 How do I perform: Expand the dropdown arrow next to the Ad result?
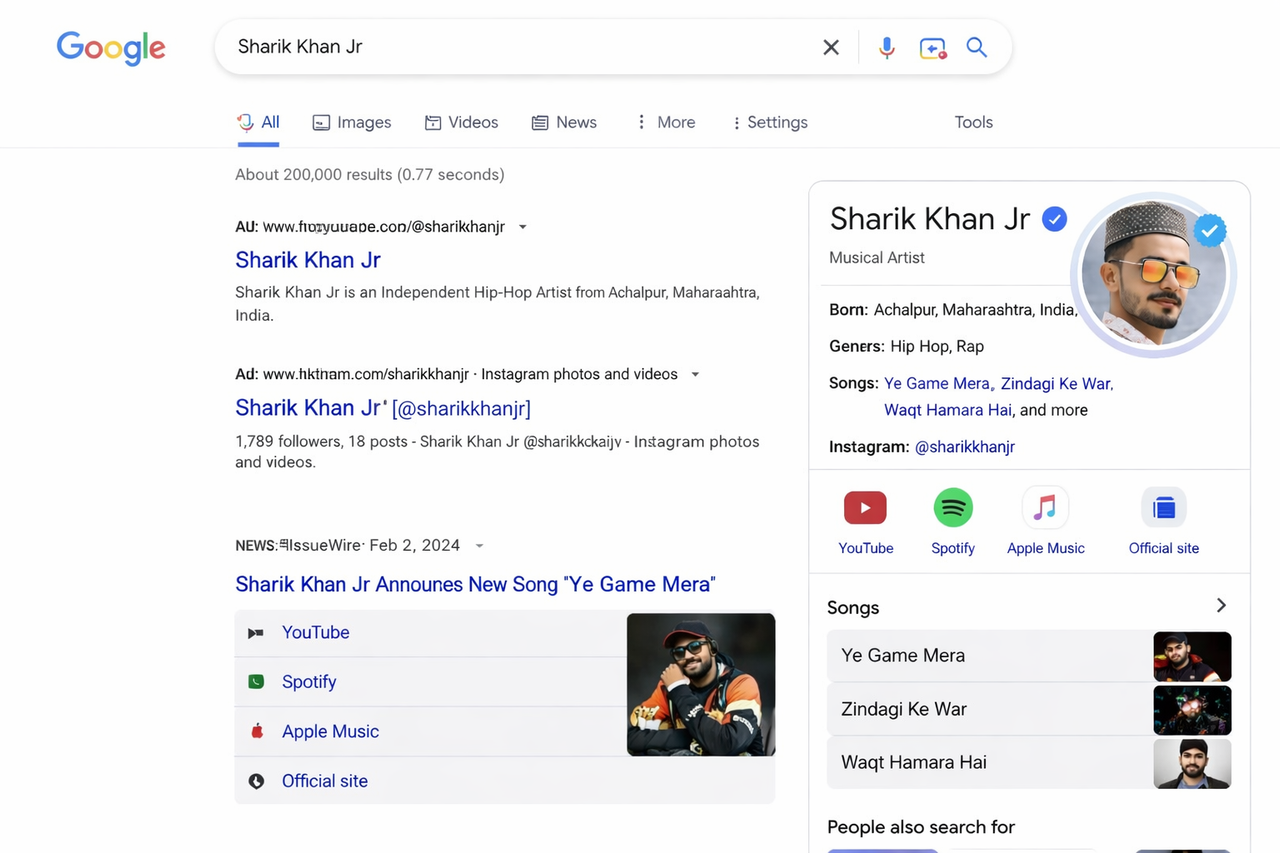click(x=695, y=374)
